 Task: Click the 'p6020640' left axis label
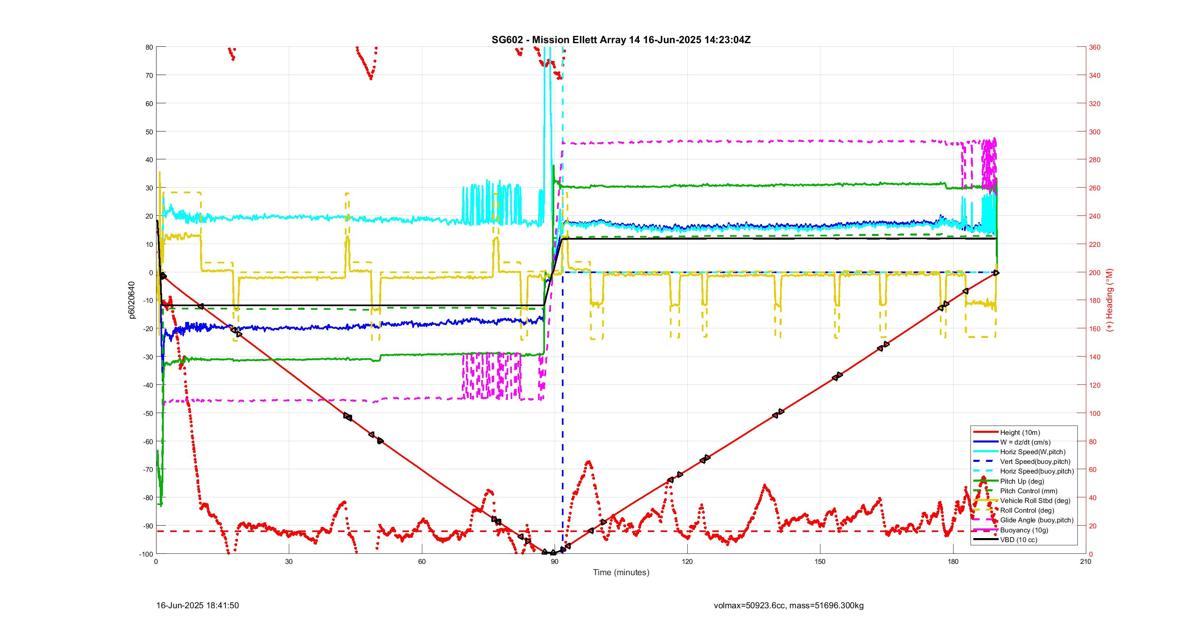click(x=131, y=300)
